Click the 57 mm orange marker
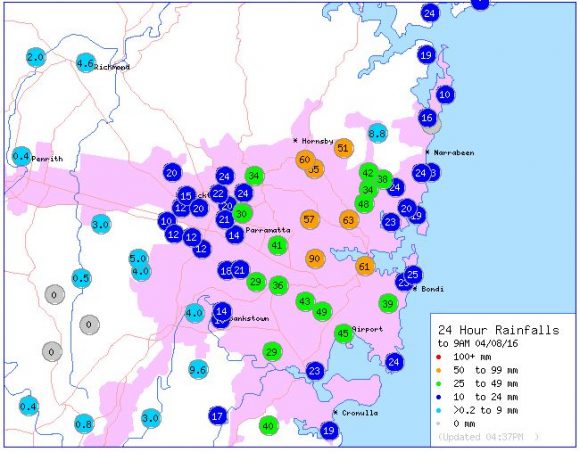The height and width of the screenshot is (452, 580). pos(310,219)
